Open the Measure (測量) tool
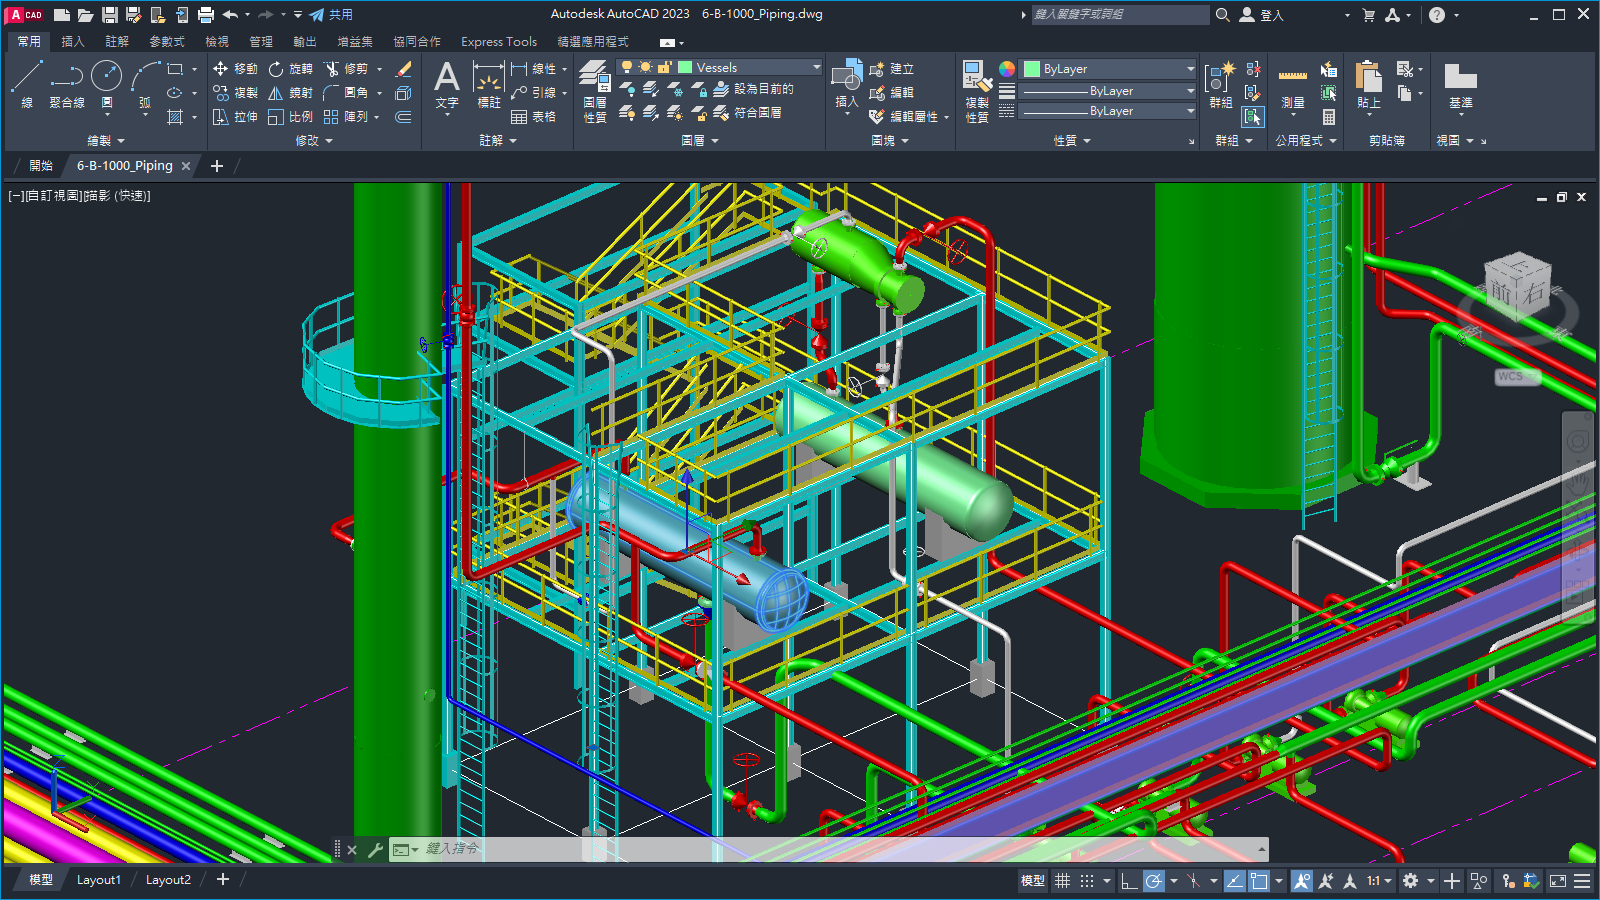 (1293, 88)
